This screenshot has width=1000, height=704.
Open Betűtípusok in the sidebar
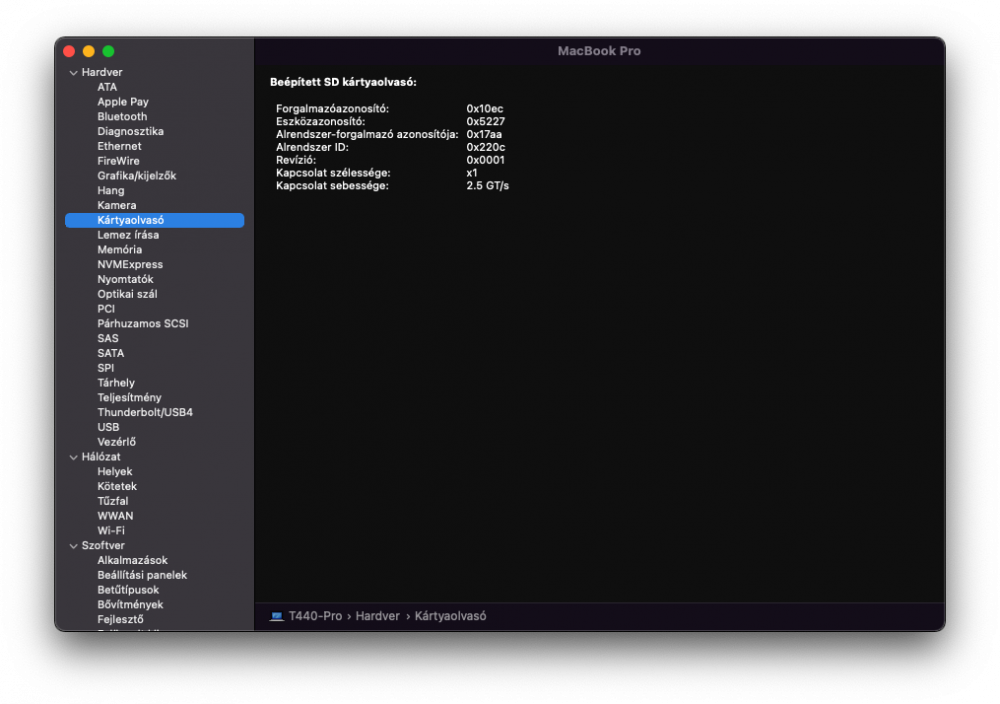click(128, 590)
